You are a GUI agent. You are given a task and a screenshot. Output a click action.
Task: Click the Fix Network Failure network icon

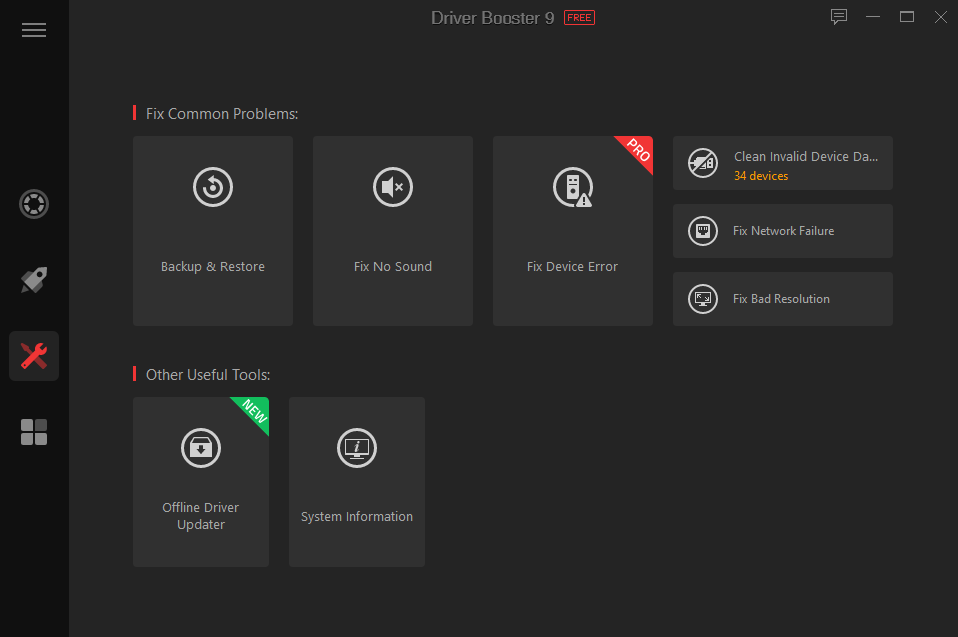[x=702, y=231]
